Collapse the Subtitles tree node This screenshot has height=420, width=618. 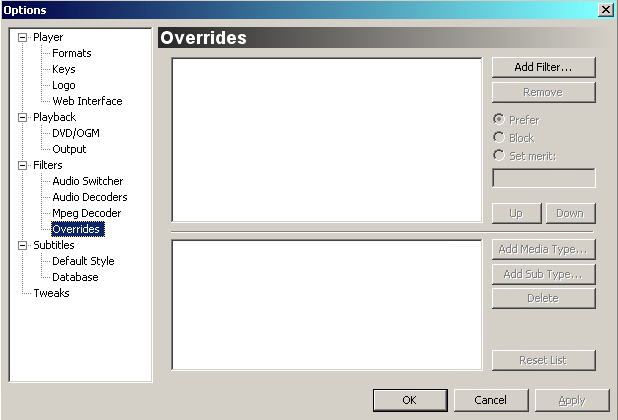coord(22,245)
